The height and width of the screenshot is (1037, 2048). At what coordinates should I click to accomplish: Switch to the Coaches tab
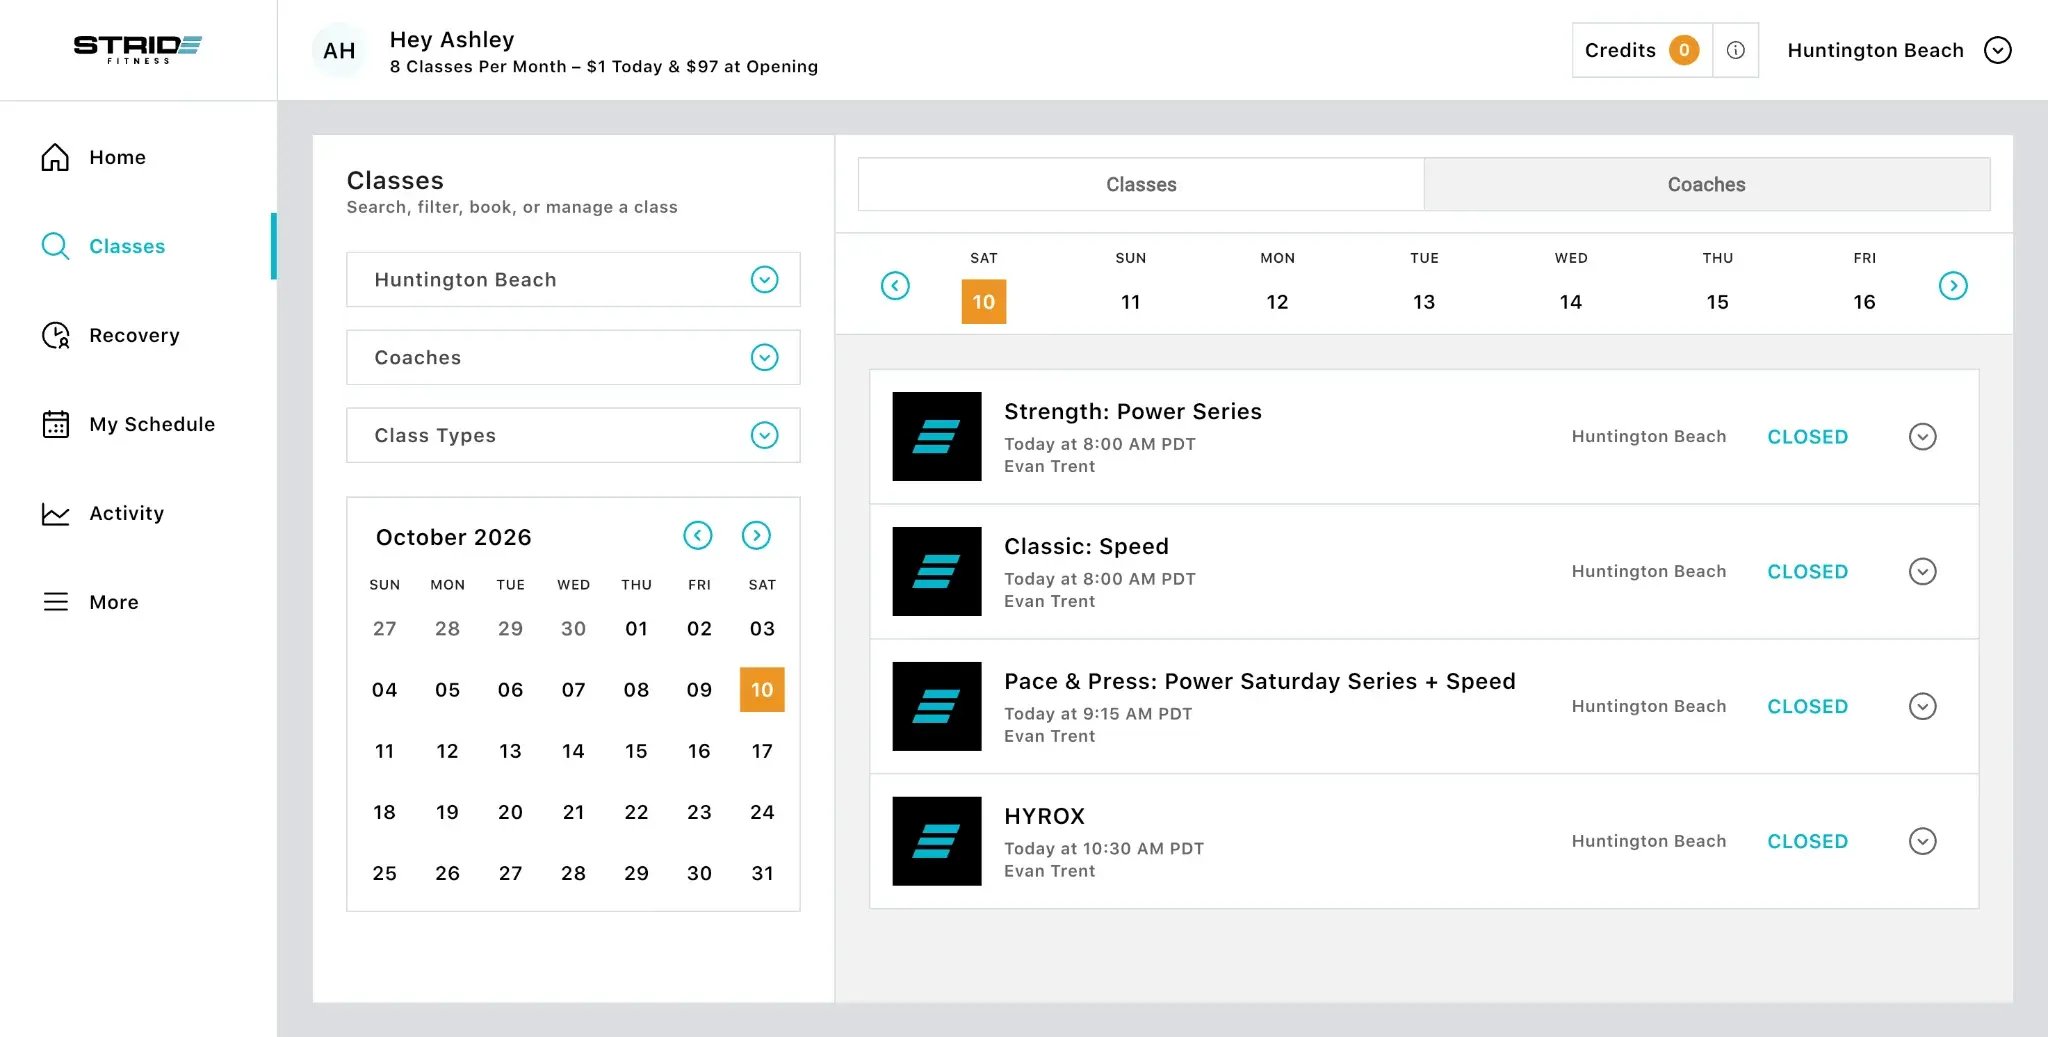[x=1707, y=184]
